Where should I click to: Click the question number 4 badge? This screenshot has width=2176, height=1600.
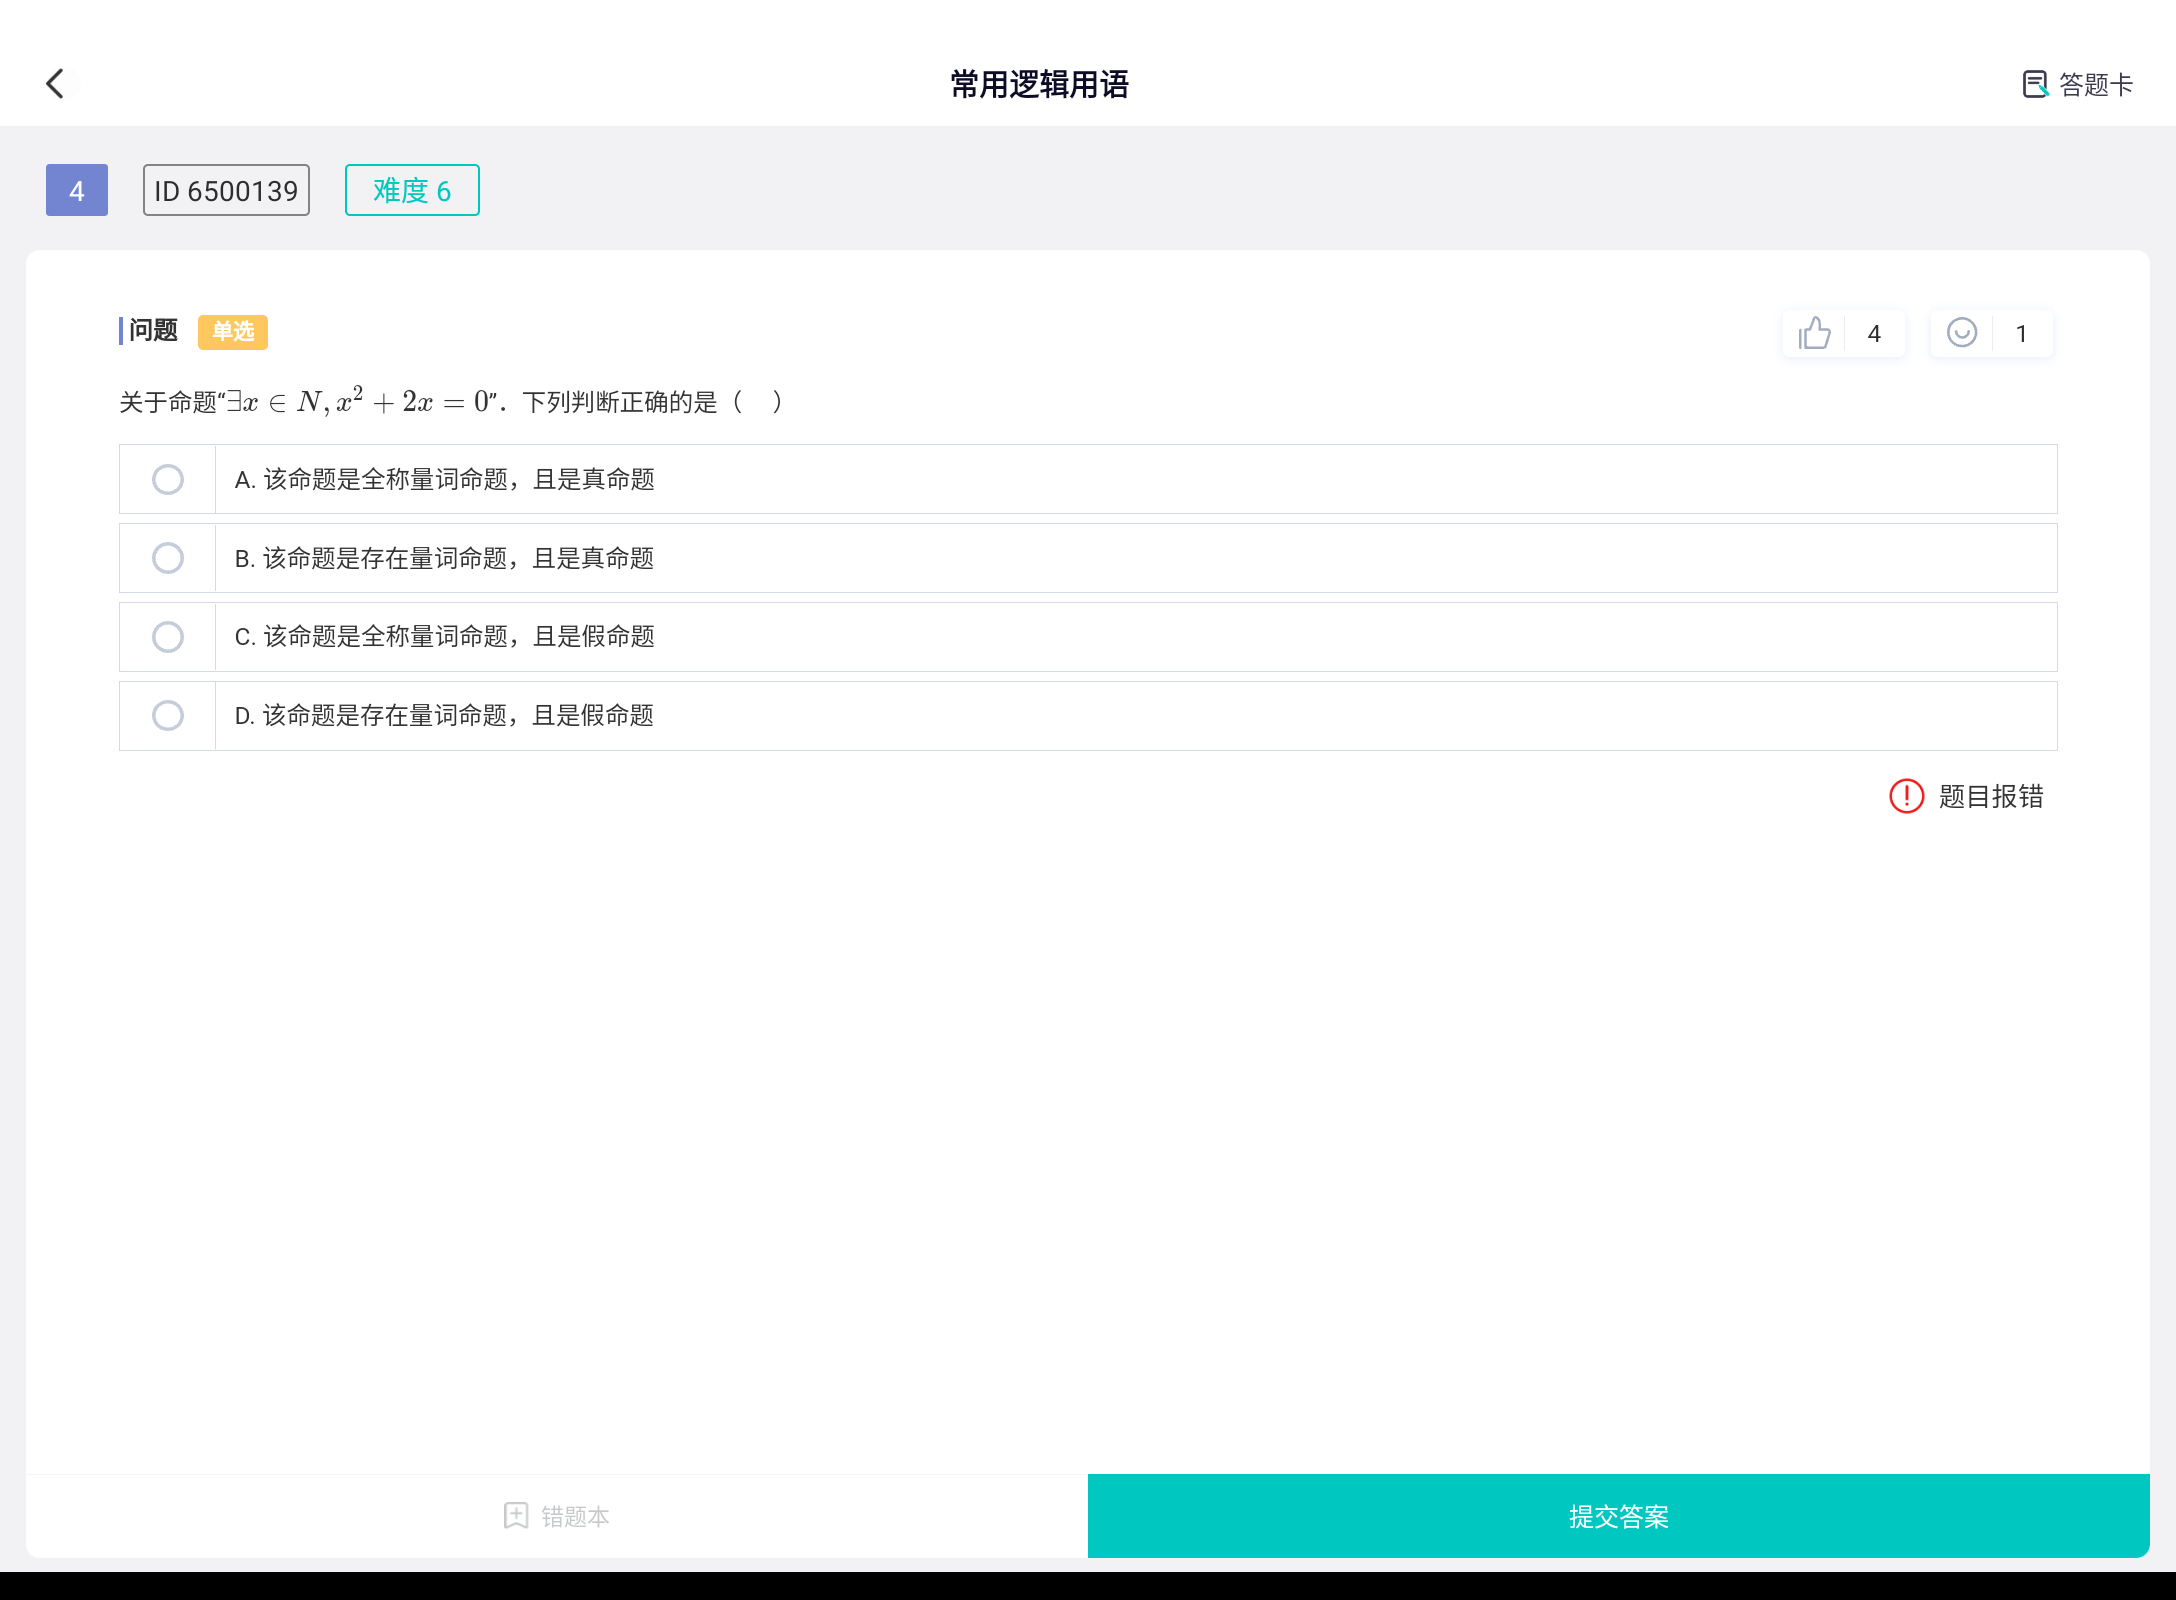pos(77,190)
